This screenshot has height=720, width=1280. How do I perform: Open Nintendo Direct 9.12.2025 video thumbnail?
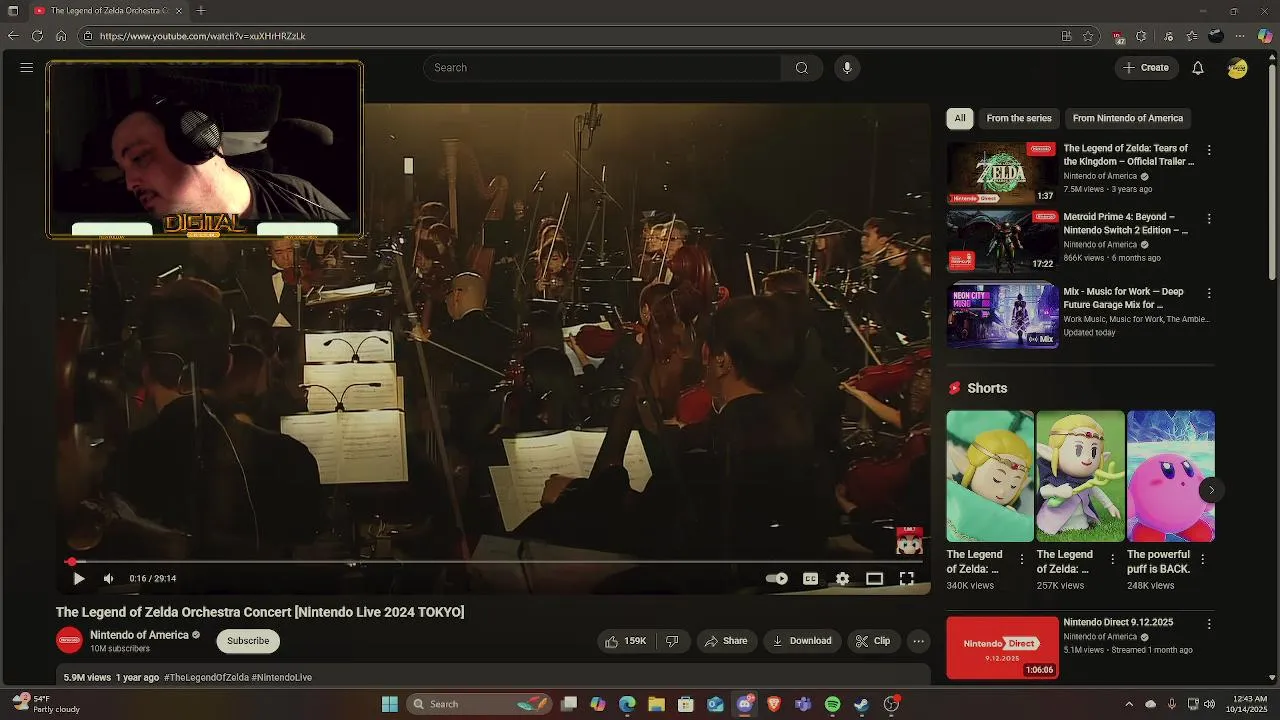1002,647
